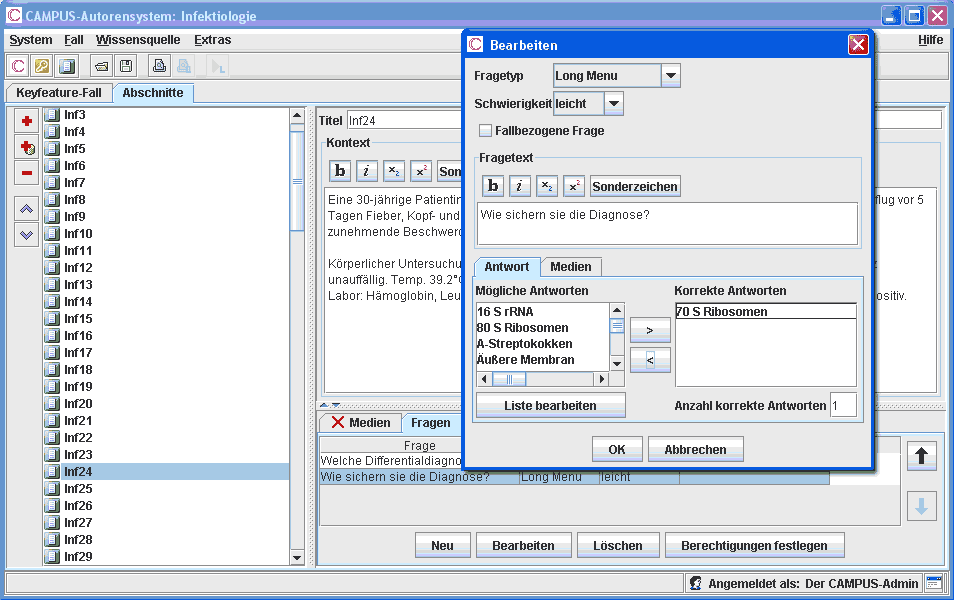Open the Wissensquelle menu

(x=138, y=40)
